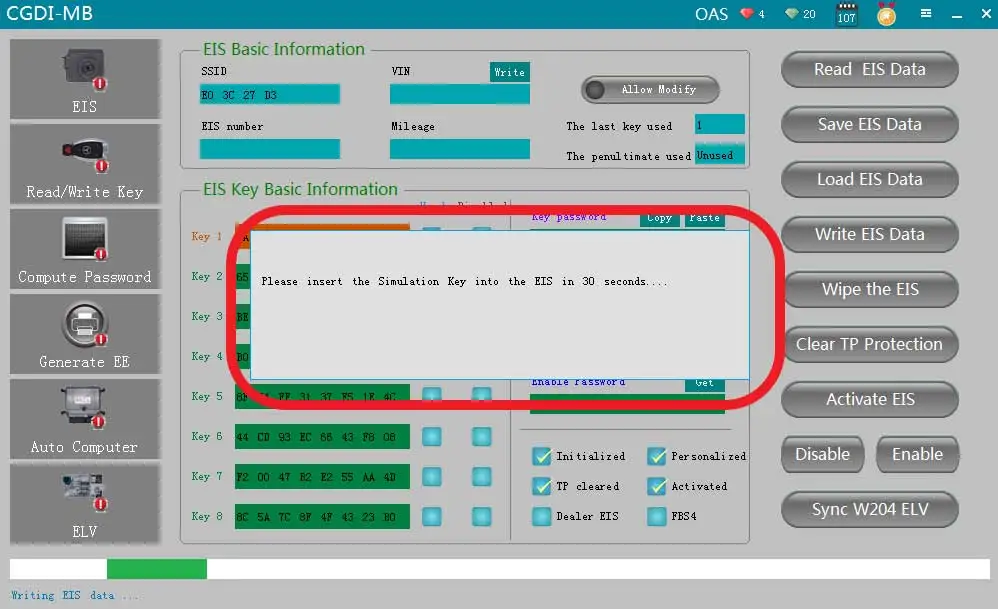This screenshot has width=998, height=609.
Task: Click the Key 7 label
Action: (x=207, y=477)
